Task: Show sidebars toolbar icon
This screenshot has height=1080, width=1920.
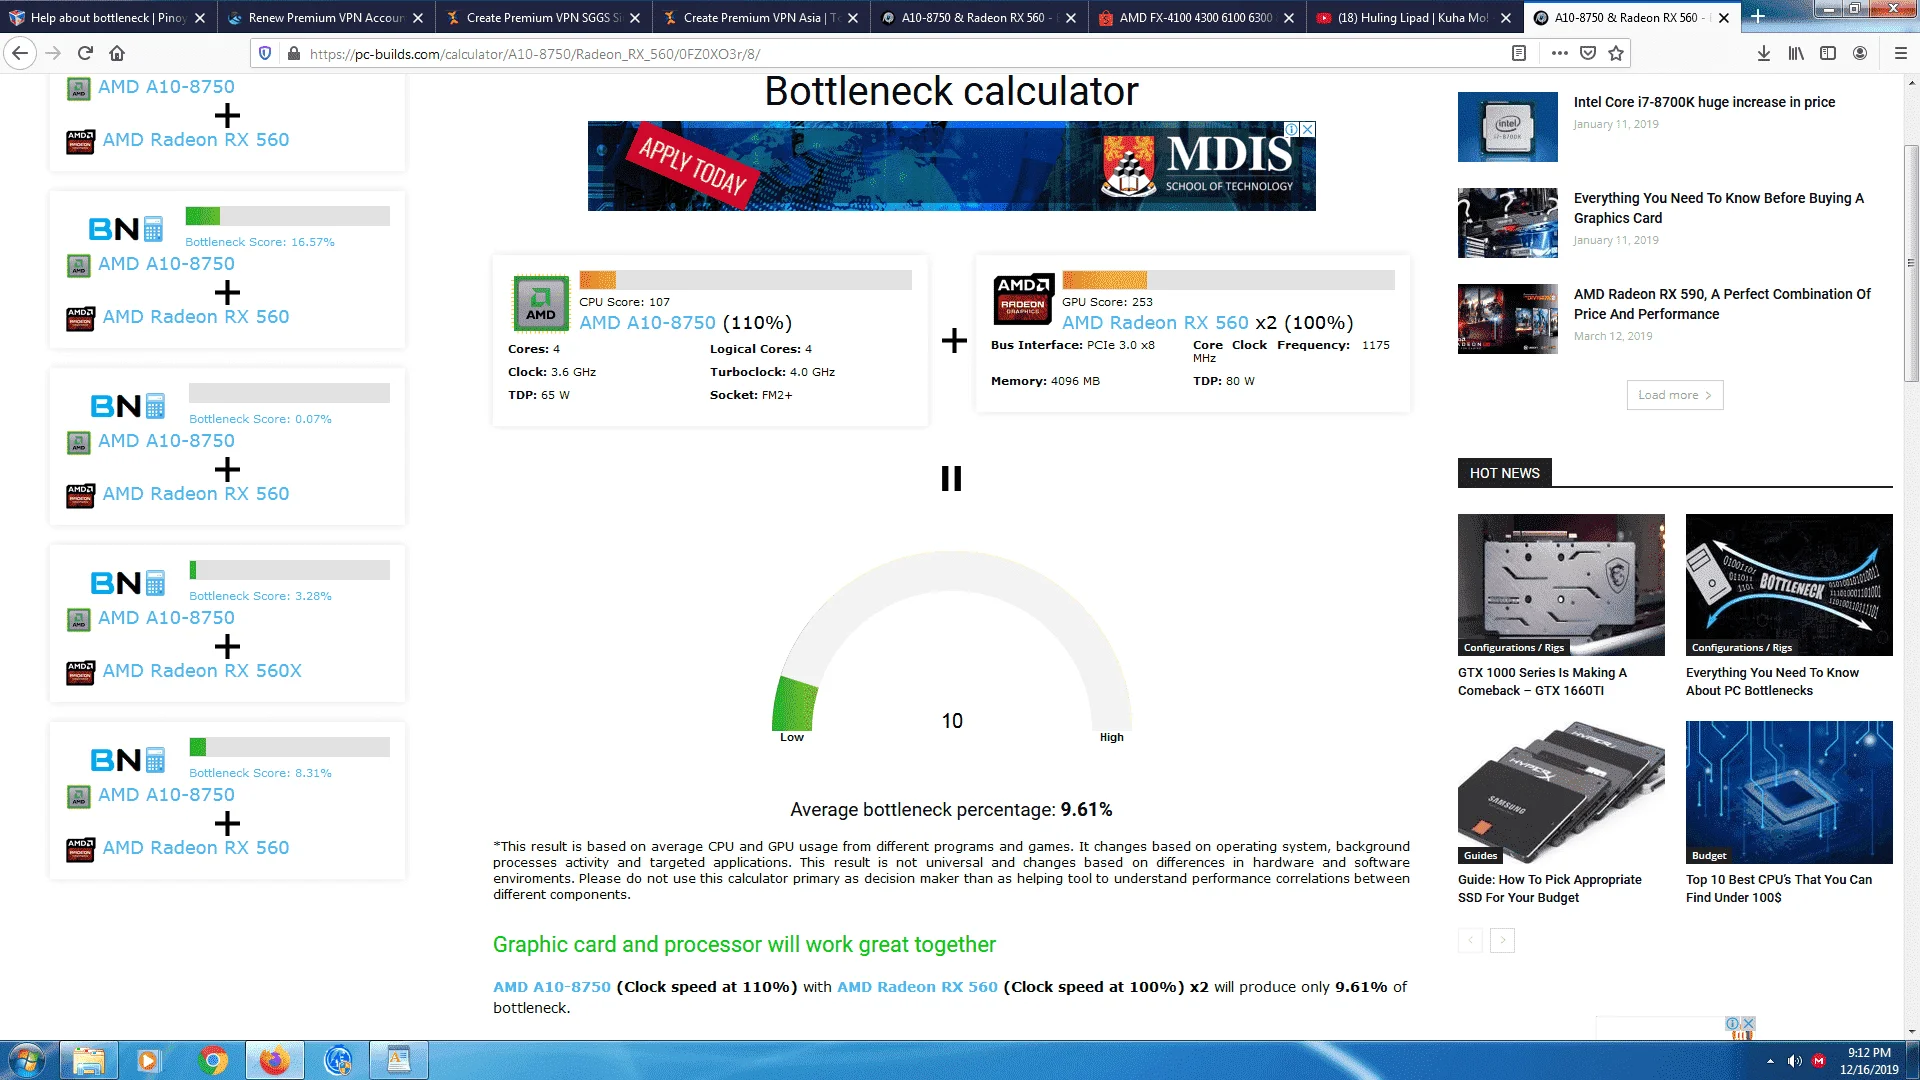Action: [x=1828, y=53]
